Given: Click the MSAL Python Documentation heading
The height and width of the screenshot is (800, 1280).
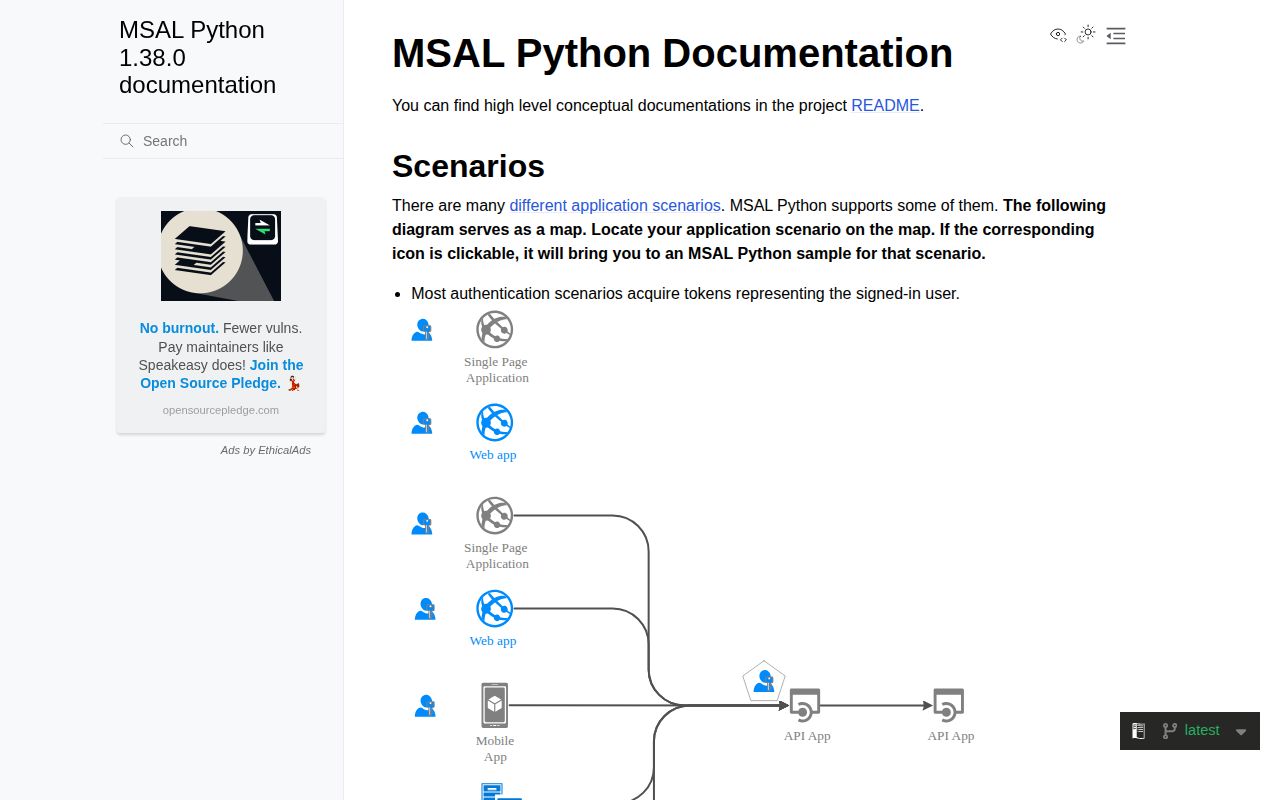Looking at the screenshot, I should pos(672,53).
